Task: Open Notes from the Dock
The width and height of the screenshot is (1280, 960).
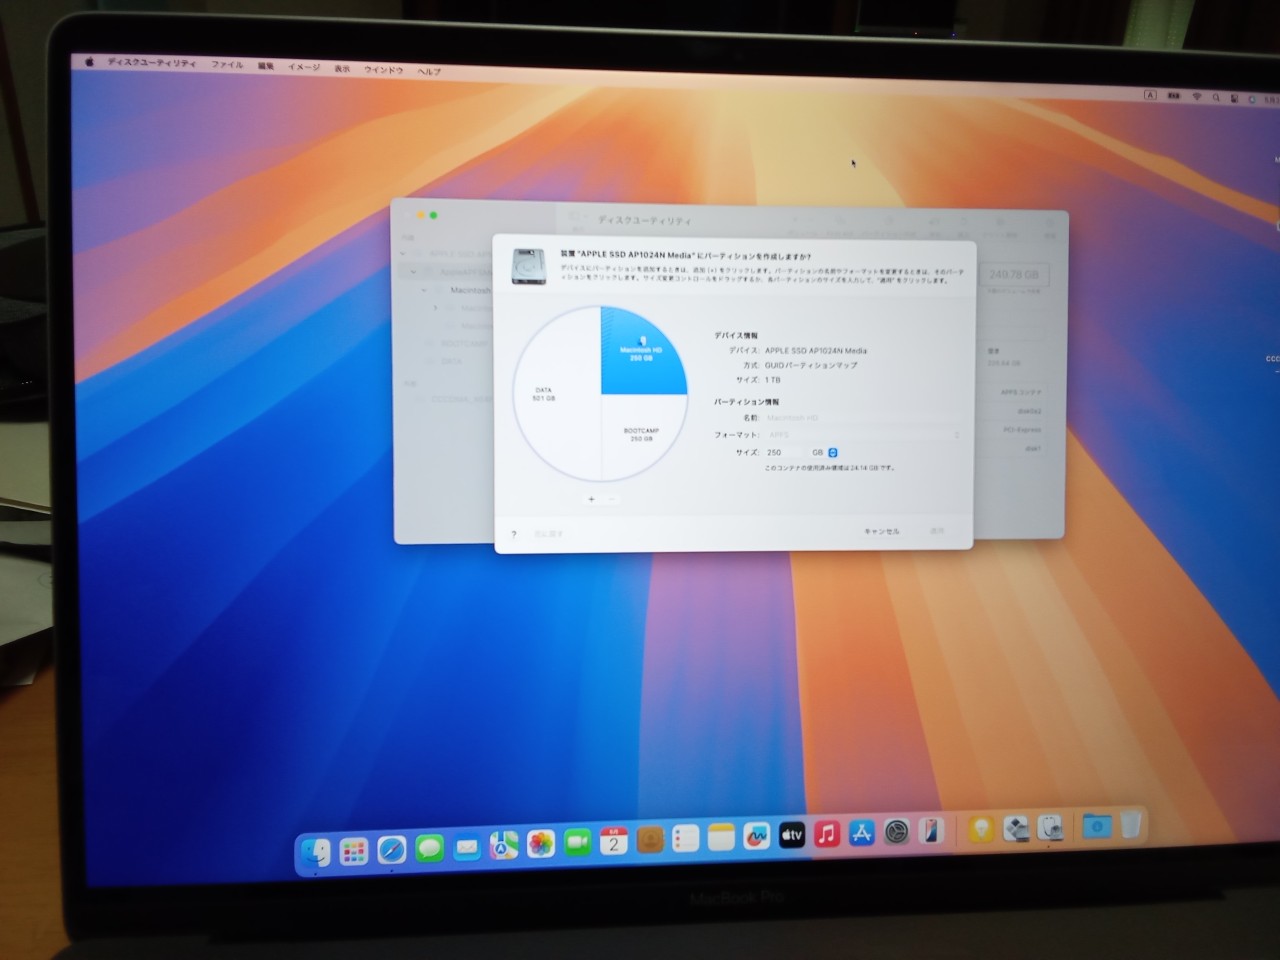Action: pos(721,838)
